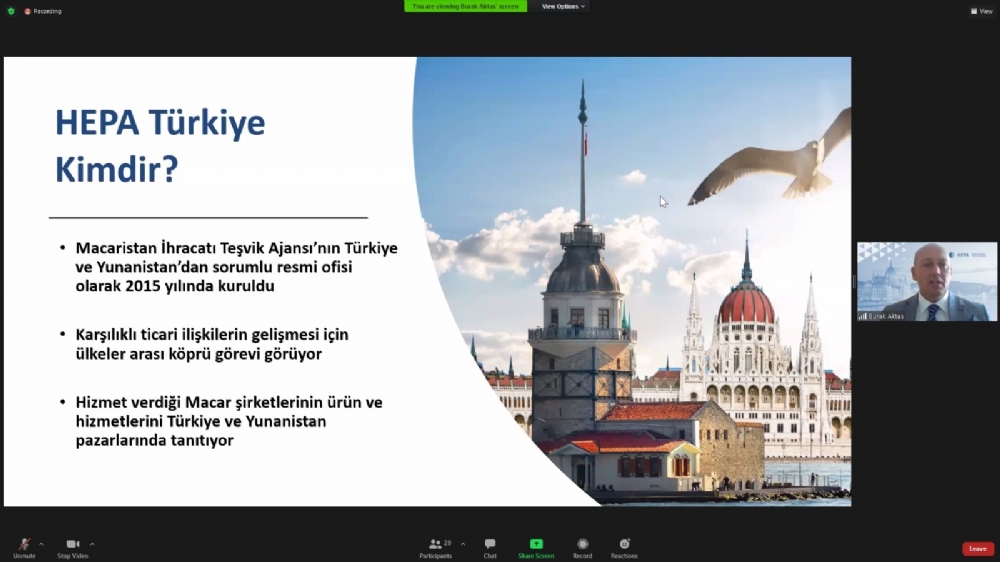Viewport: 1000px width, 562px height.
Task: Open audio options arrow next to Unmute
Action: [41, 544]
